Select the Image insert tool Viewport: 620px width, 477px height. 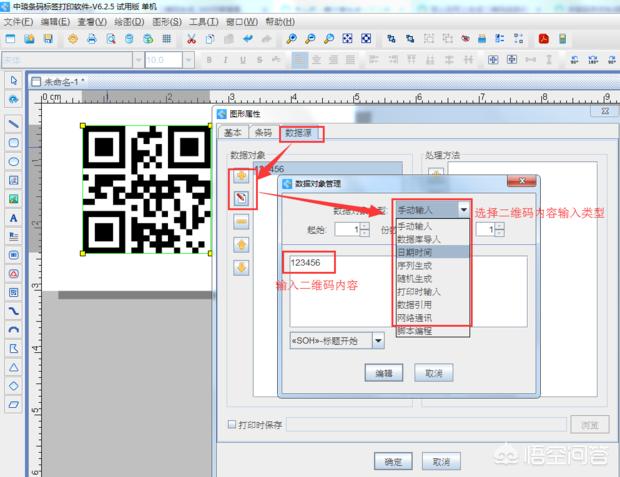[14, 199]
